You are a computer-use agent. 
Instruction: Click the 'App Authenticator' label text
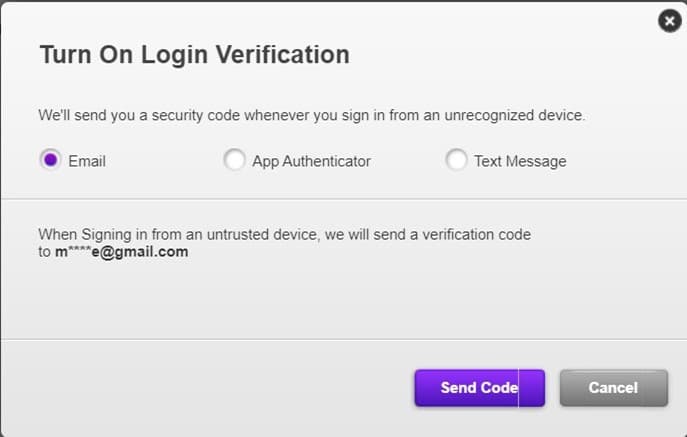(x=311, y=161)
